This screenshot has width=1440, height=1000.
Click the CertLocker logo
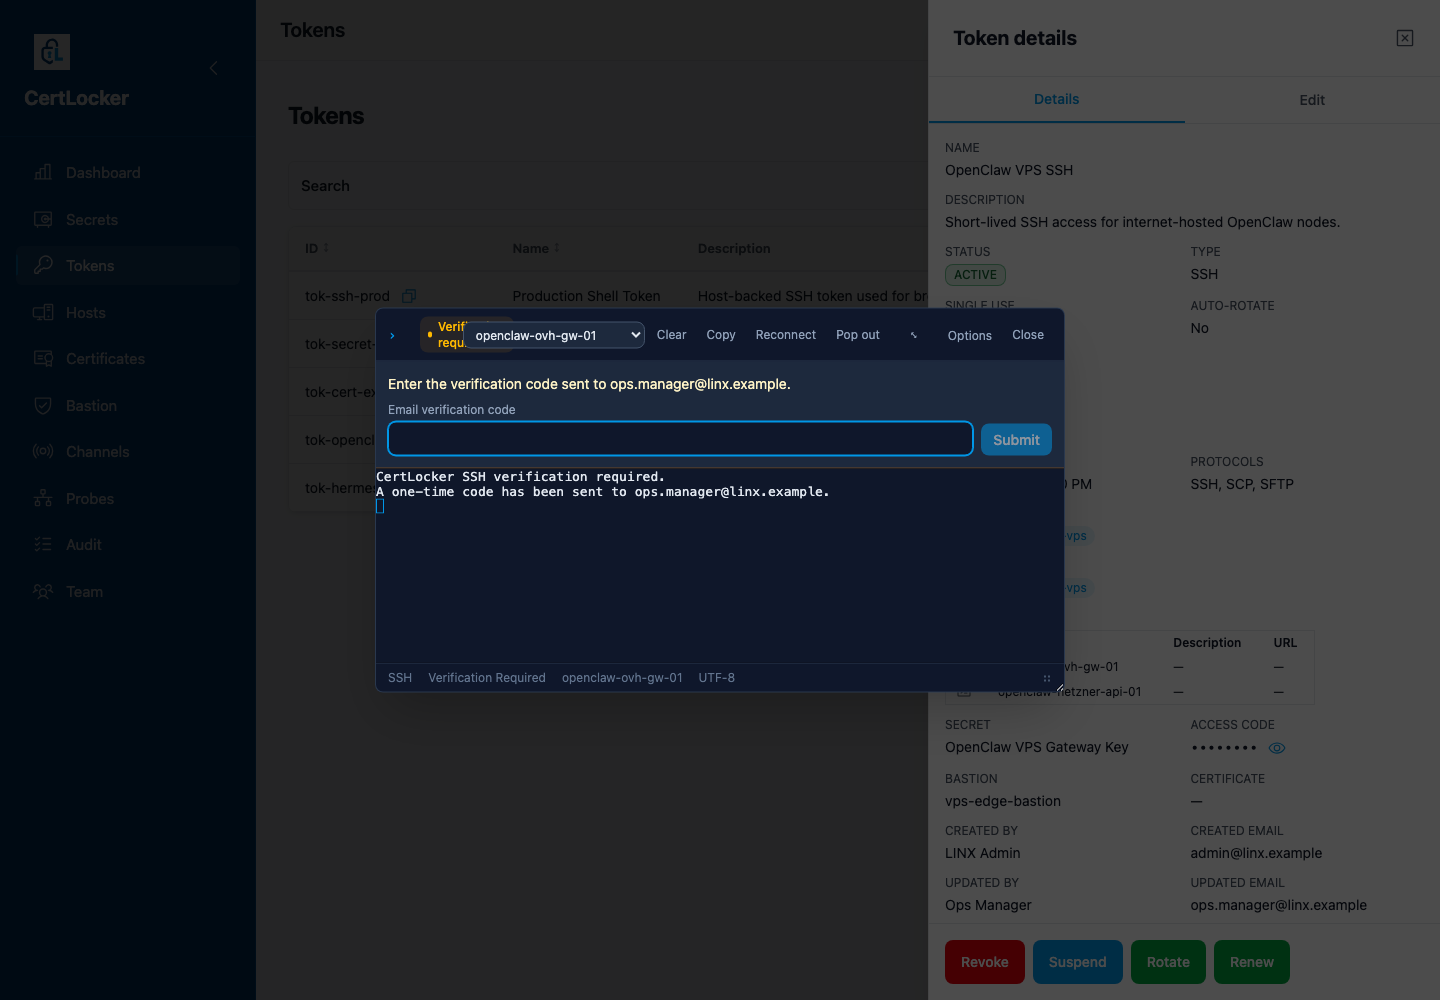pos(52,52)
